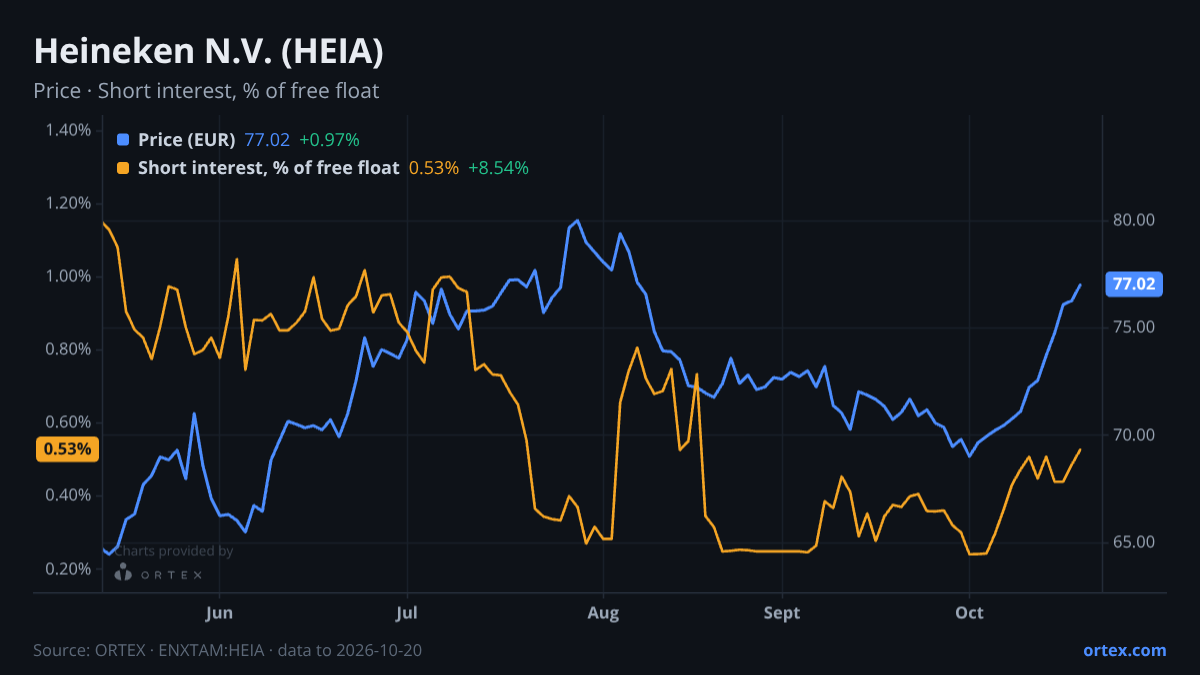1200x675 pixels.
Task: Click the blue 77.02 price badge
Action: 1134,284
